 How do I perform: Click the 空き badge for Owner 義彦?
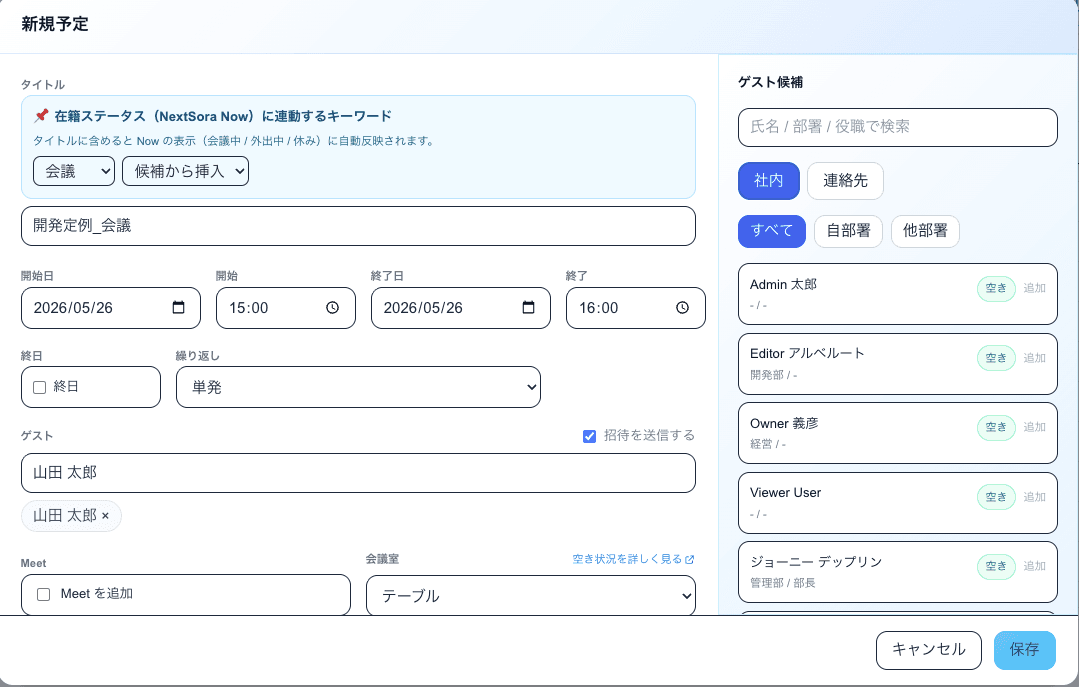[x=996, y=427]
